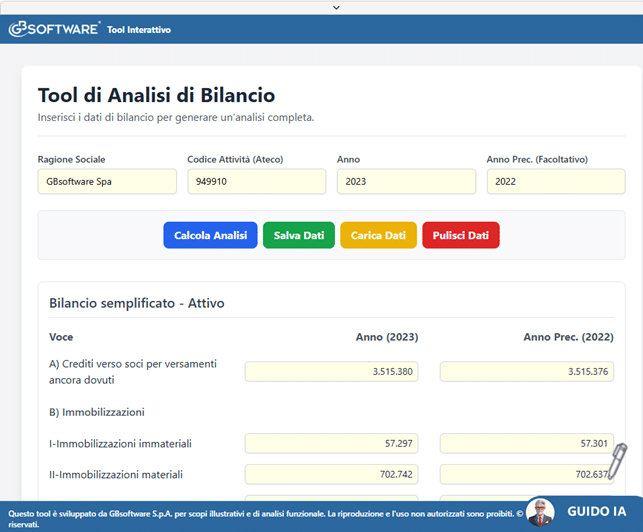643x532 pixels.
Task: Focus the Anno field showing 2023
Action: pyautogui.click(x=406, y=181)
